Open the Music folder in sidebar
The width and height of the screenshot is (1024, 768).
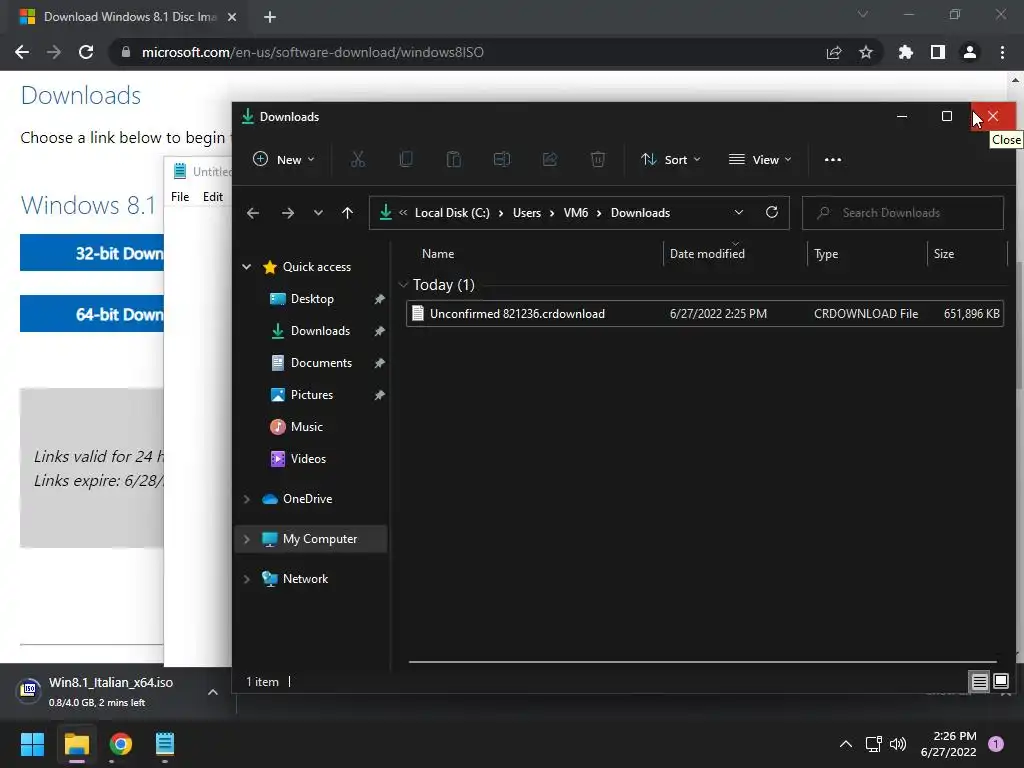coord(306,426)
